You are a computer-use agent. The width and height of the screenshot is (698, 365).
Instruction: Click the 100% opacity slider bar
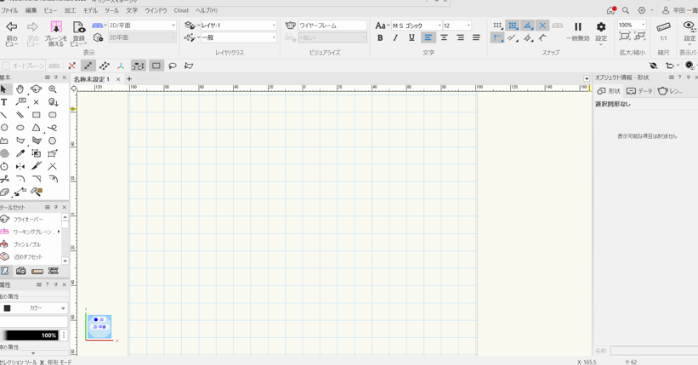[x=31, y=335]
